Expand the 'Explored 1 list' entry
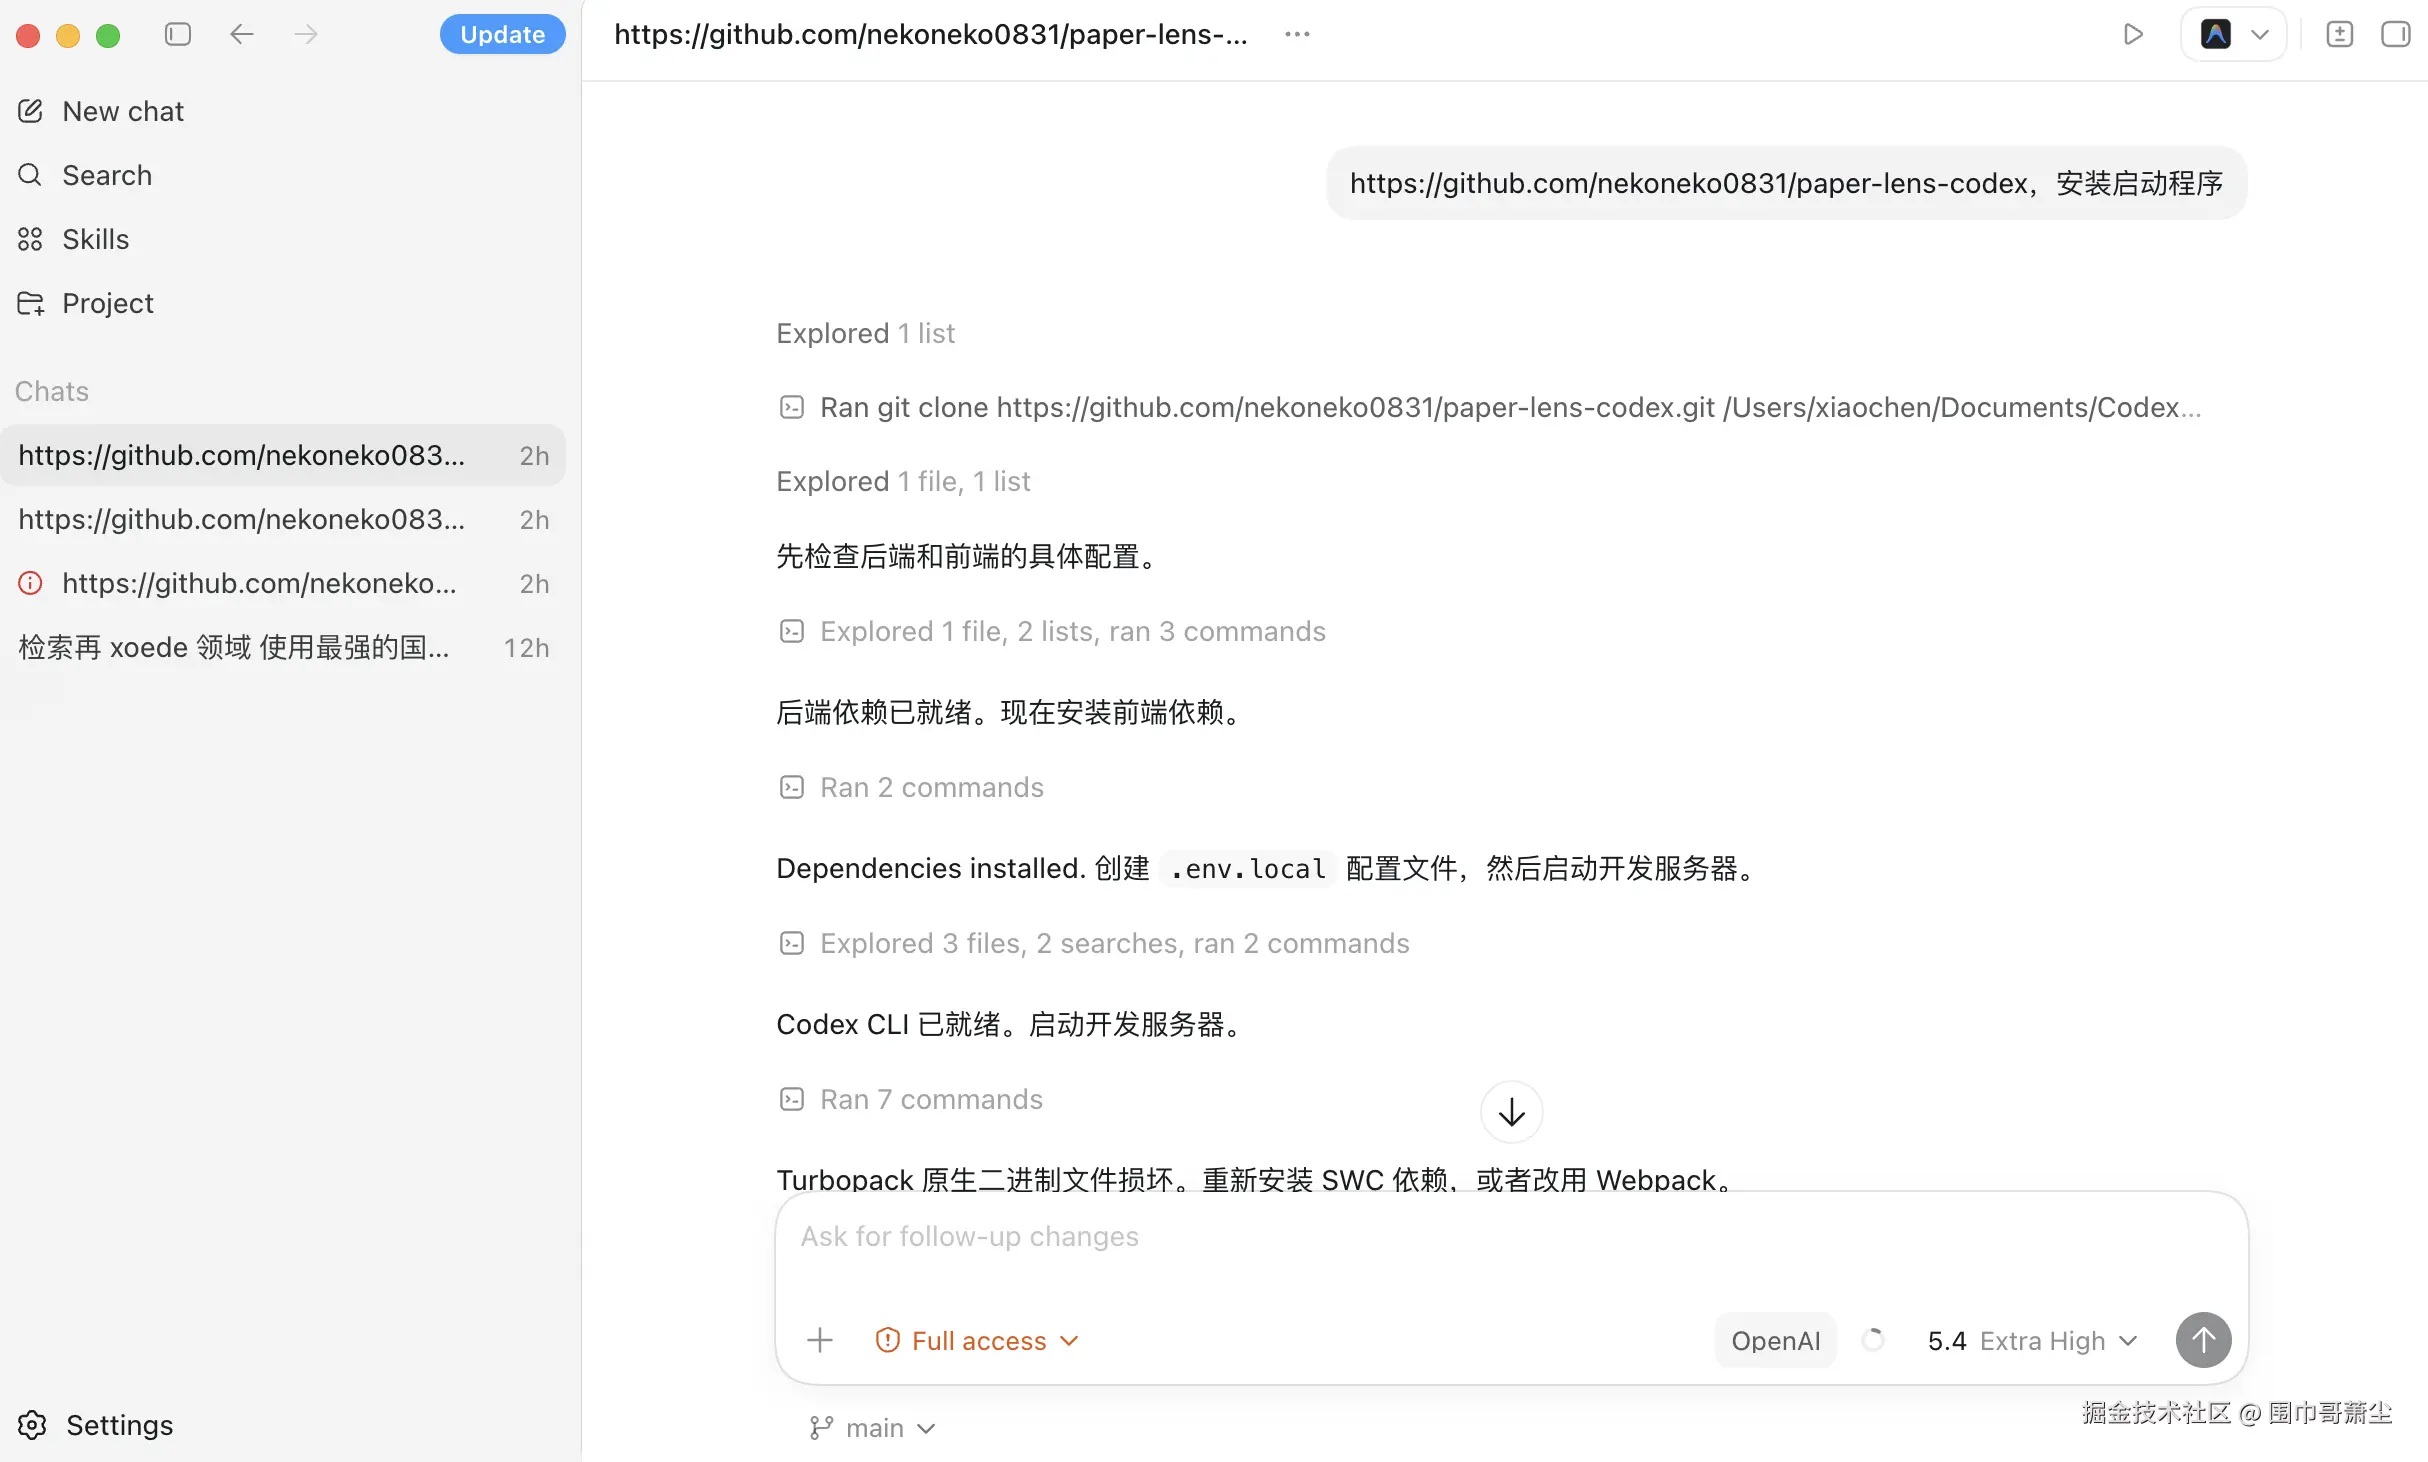Screen dimensions: 2428x1462 click(x=866, y=333)
